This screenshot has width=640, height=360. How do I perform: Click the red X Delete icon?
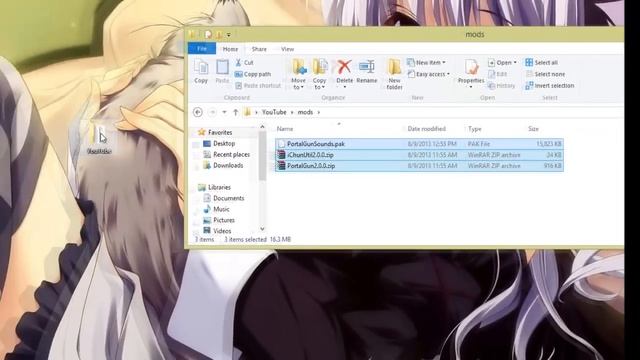click(x=344, y=67)
